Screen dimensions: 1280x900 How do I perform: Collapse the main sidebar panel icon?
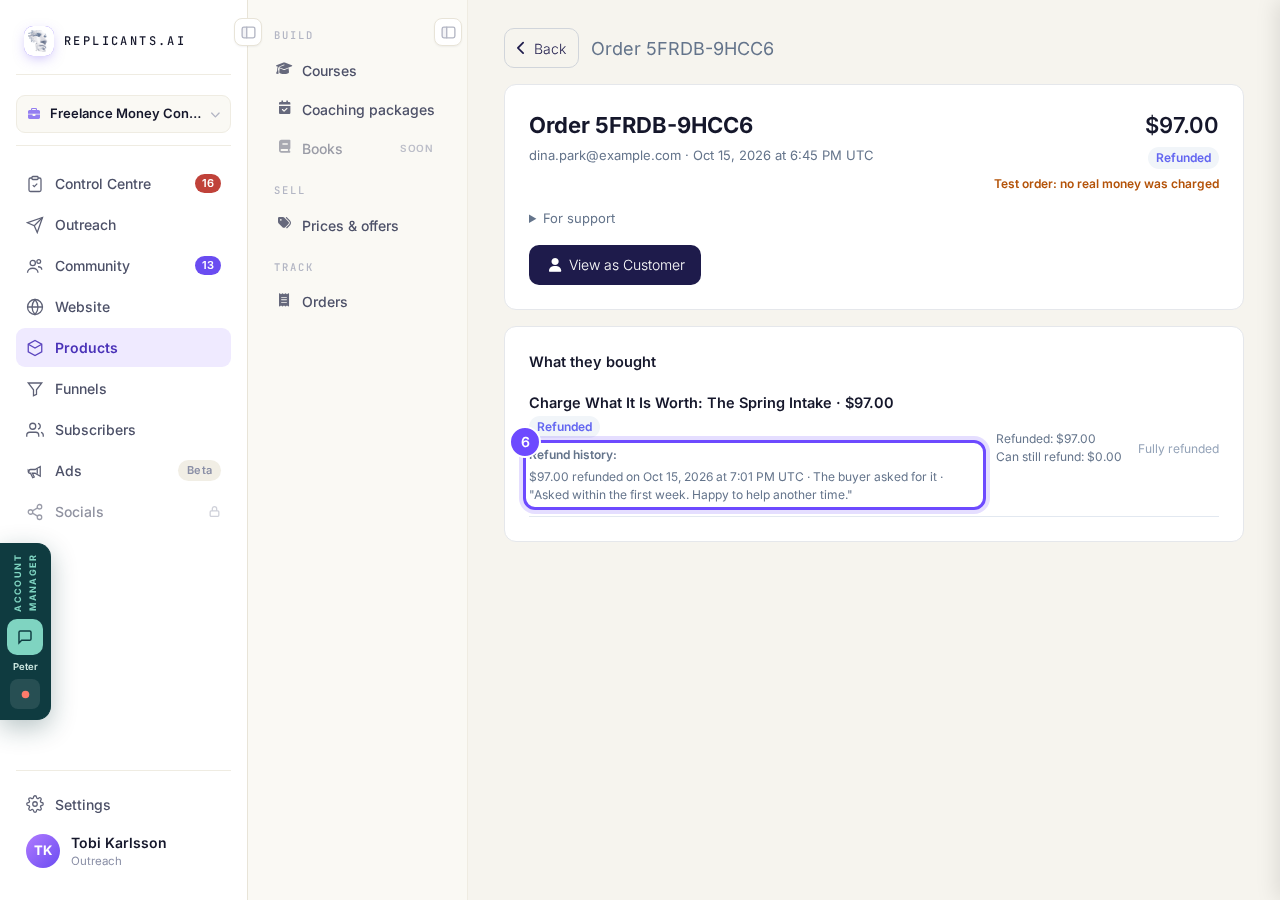[248, 32]
